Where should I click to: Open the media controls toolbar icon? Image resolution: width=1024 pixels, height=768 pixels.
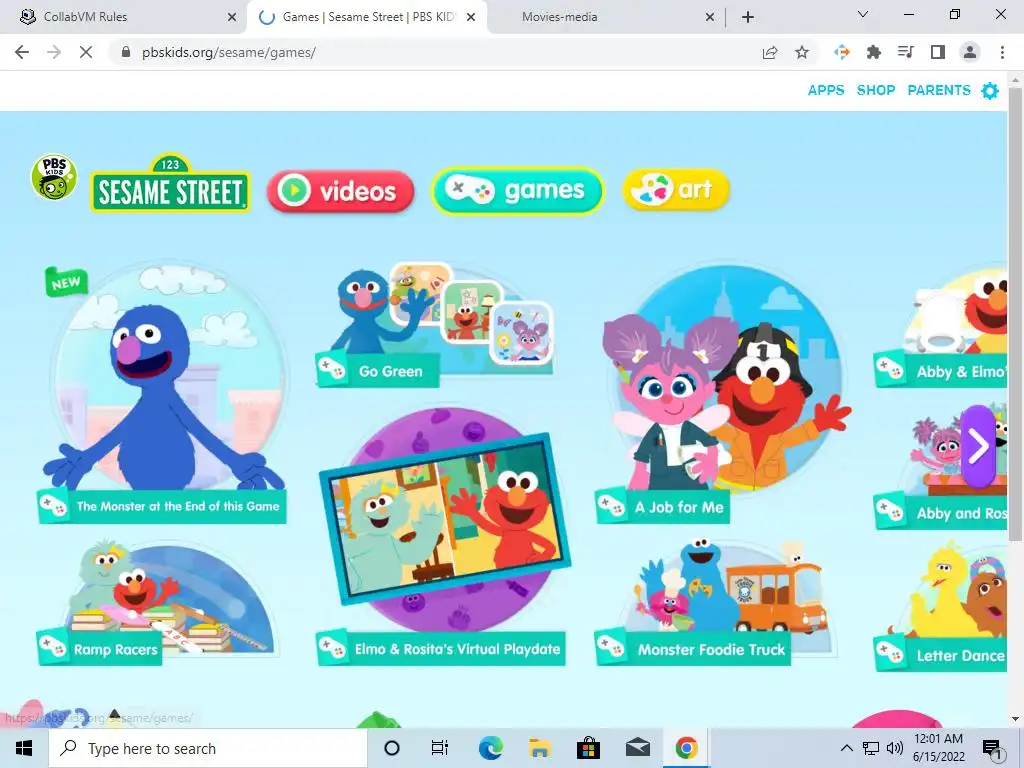tap(906, 52)
